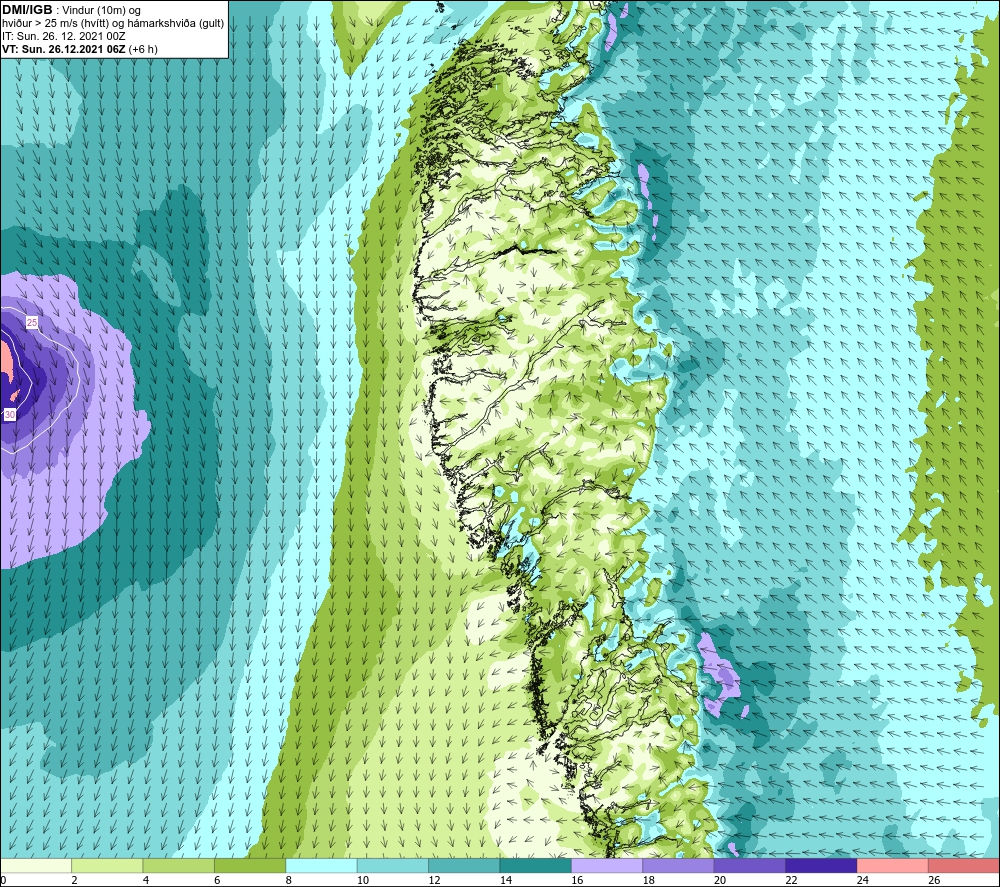Pick the 16–18 m/s lavender legend swatch
Image resolution: width=1000 pixels, height=887 pixels.
(x=607, y=865)
